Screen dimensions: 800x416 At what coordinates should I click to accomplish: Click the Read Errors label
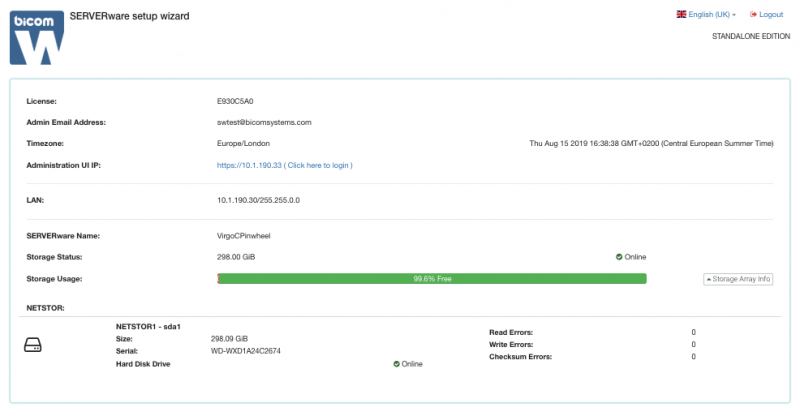click(511, 332)
